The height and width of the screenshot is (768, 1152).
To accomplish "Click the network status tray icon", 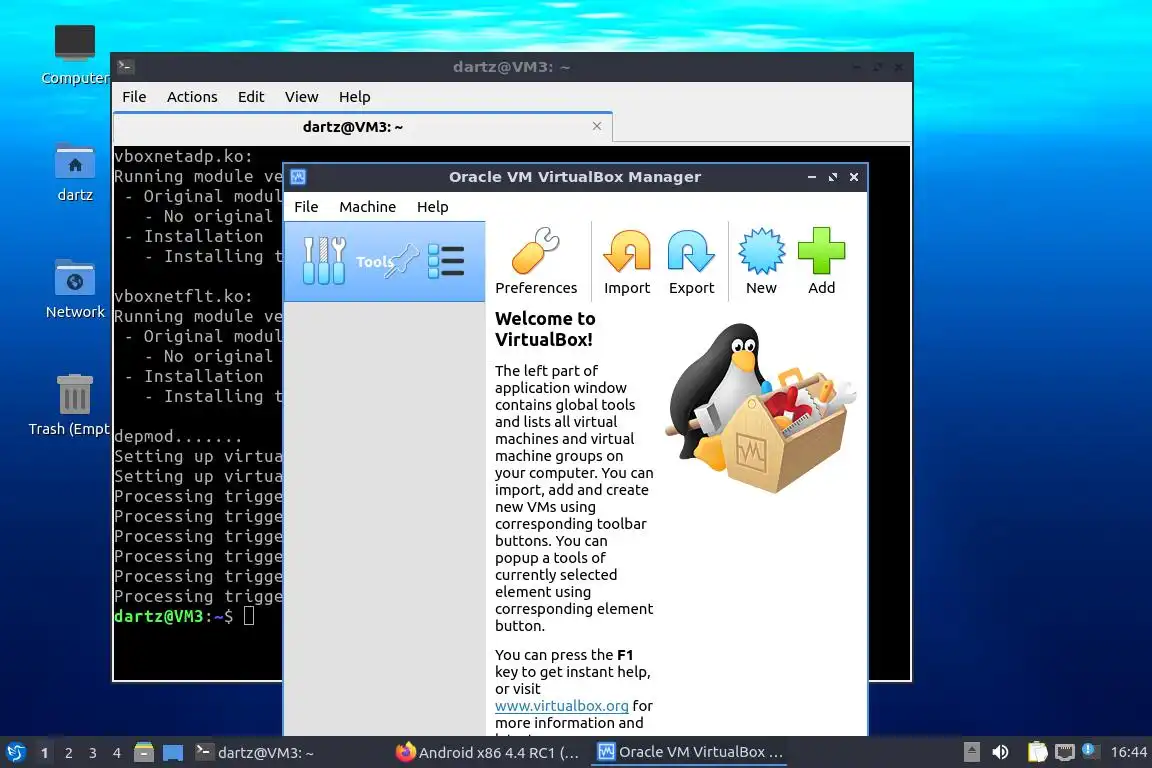I will click(x=1064, y=752).
